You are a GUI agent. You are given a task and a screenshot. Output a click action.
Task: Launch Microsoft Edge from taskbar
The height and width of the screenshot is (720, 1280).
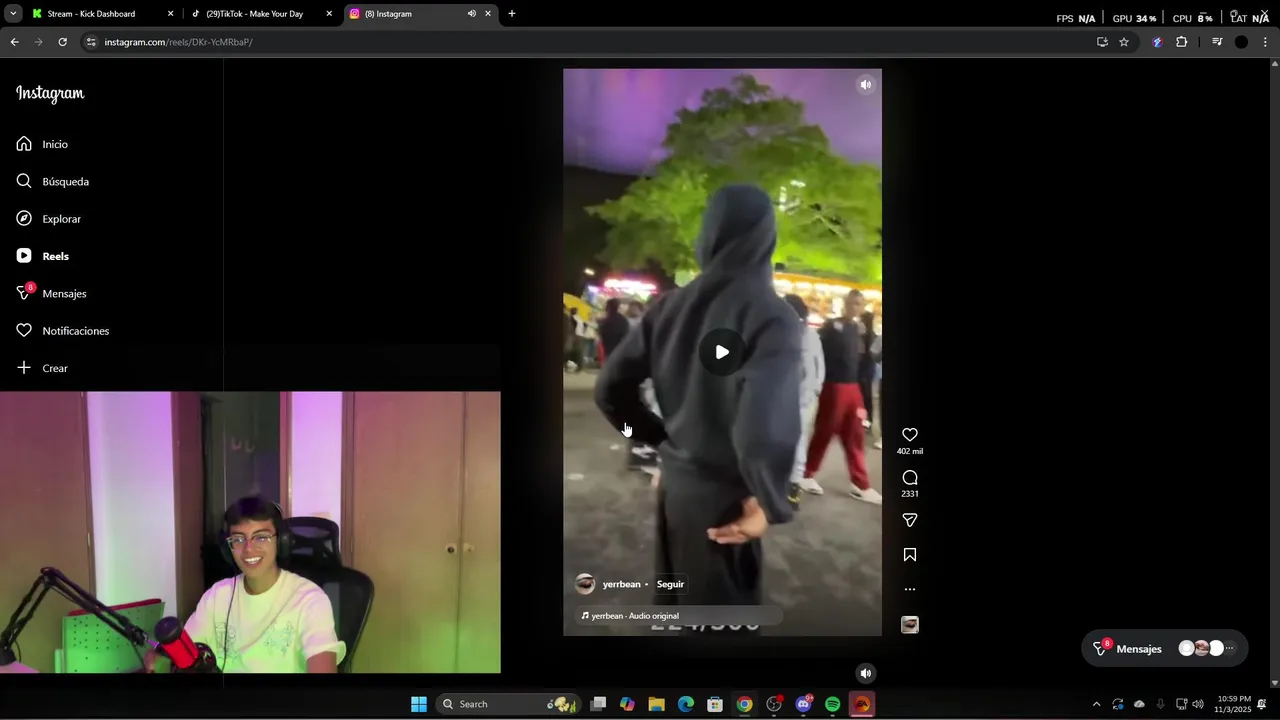686,704
